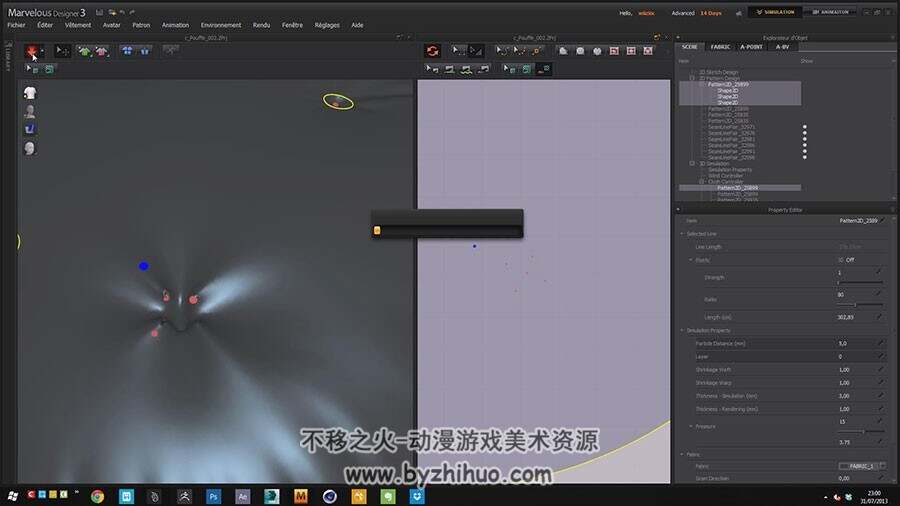This screenshot has width=900, height=506.
Task: Select the 3D select/move arrow tool
Action: (62, 51)
